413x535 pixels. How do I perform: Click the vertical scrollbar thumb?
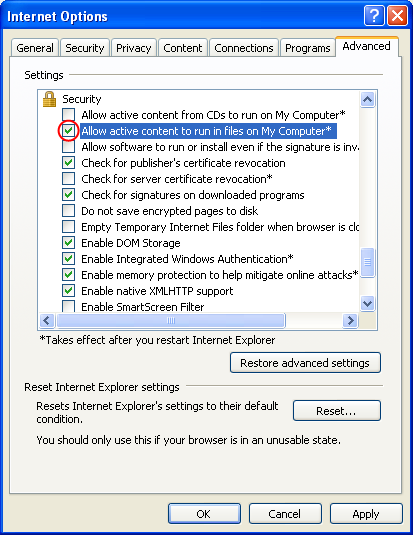click(367, 262)
